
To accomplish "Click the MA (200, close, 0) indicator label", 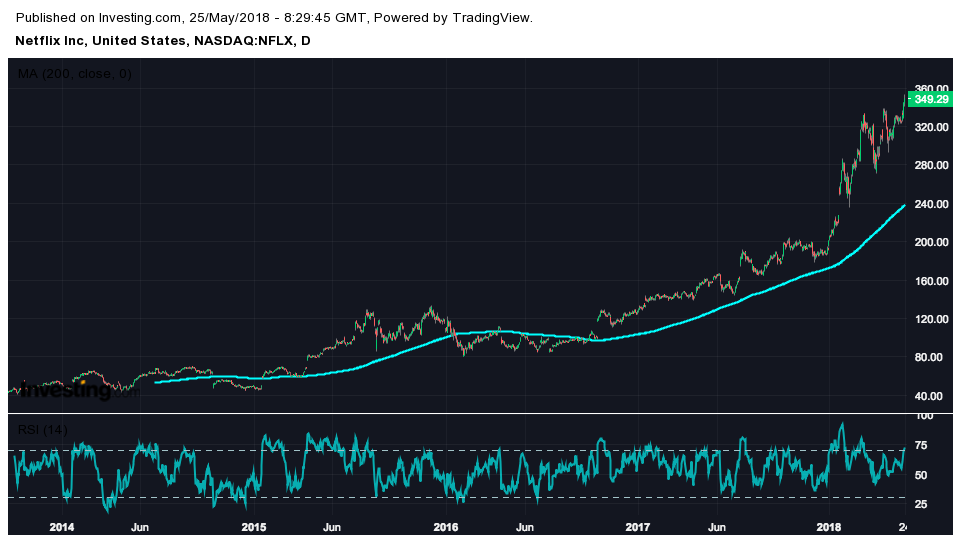I will [75, 74].
